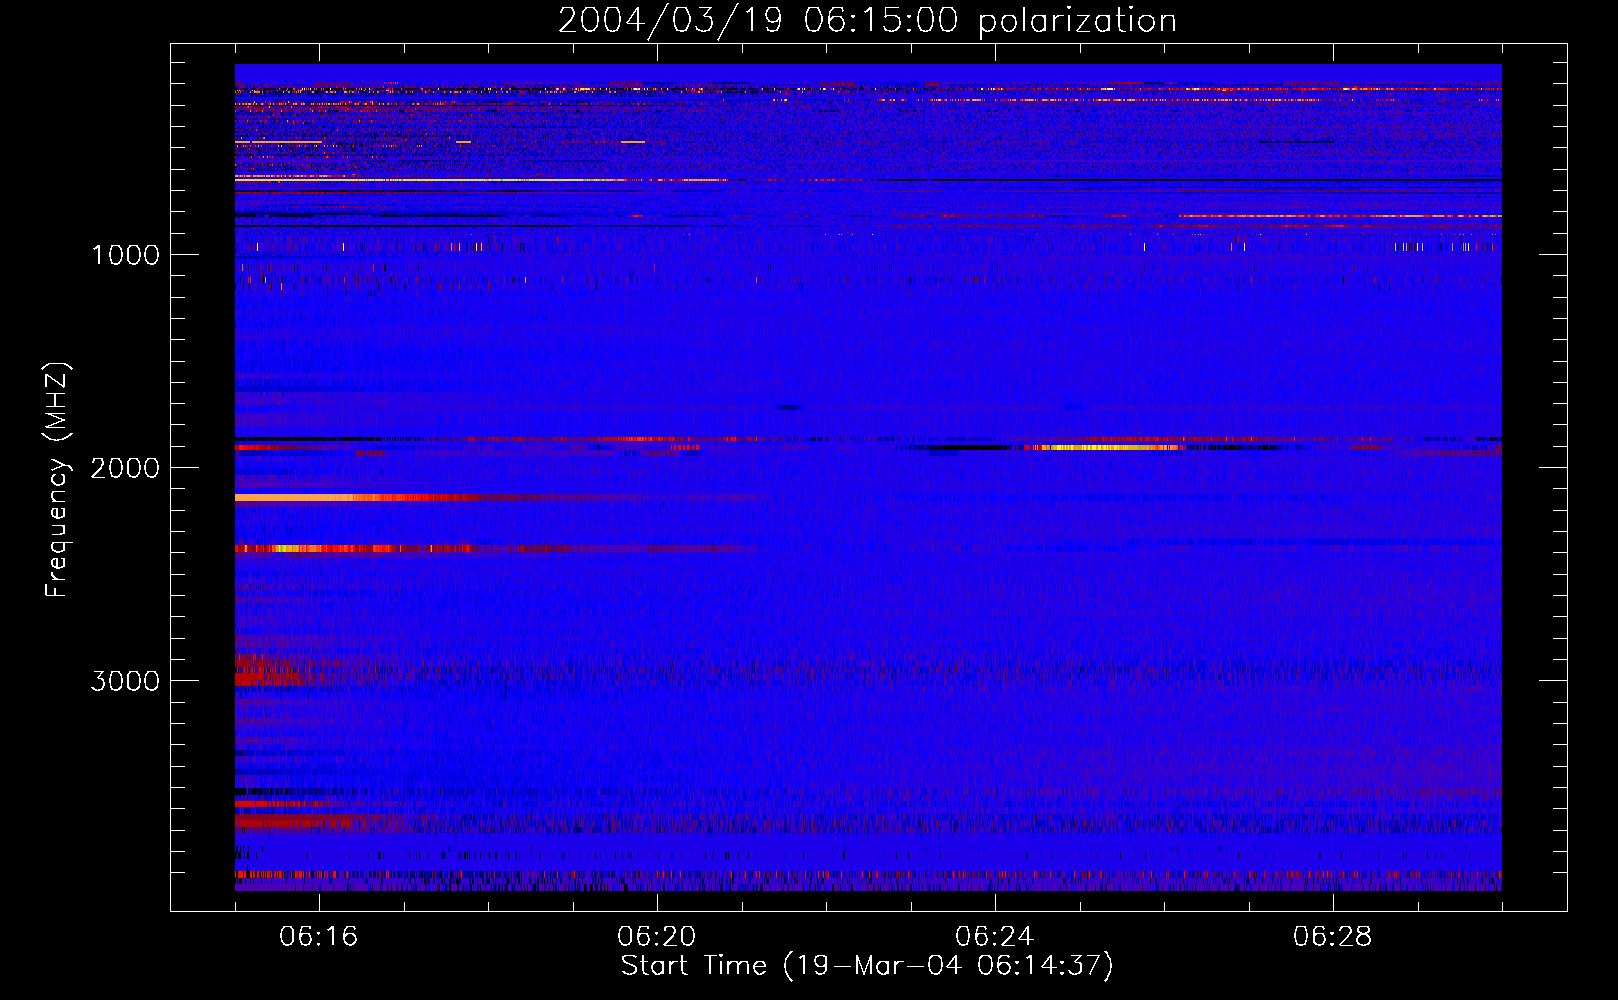Click the "3000" frequency tick label

[x=125, y=681]
